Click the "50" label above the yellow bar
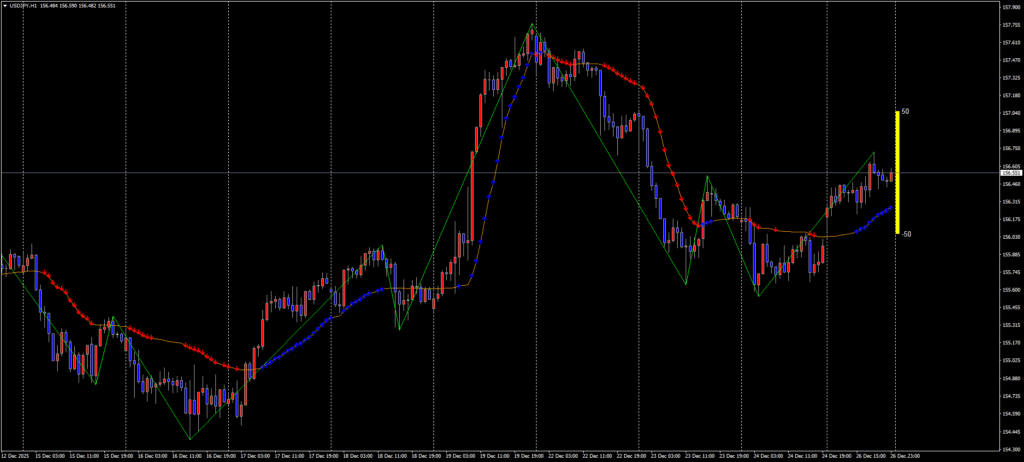1024x462 pixels. coord(905,112)
